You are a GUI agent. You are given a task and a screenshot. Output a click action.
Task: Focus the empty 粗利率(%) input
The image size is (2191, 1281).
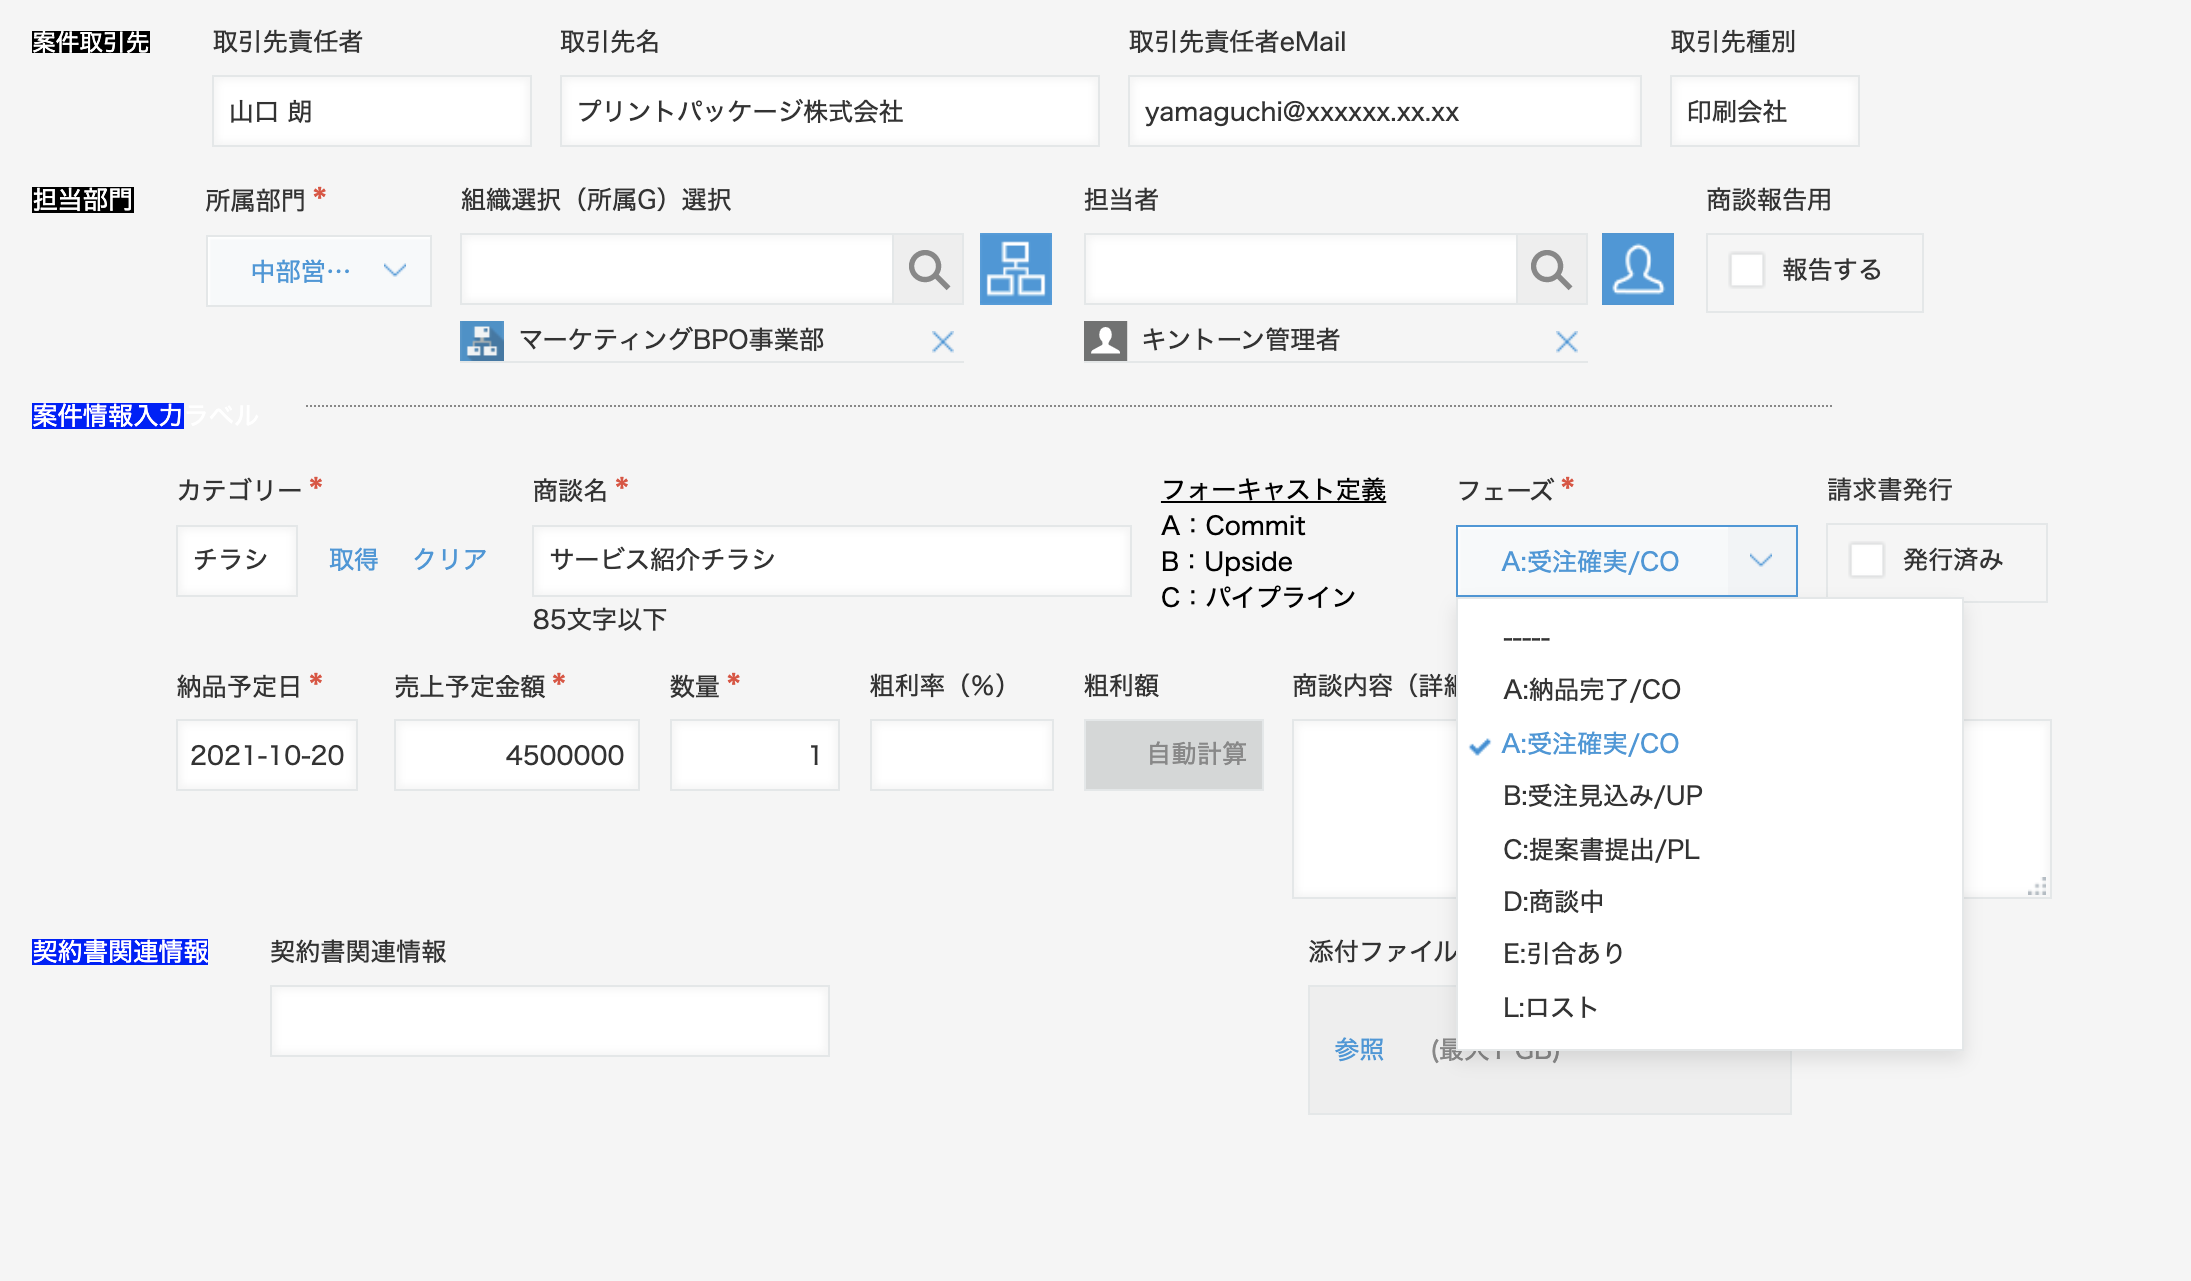click(961, 755)
